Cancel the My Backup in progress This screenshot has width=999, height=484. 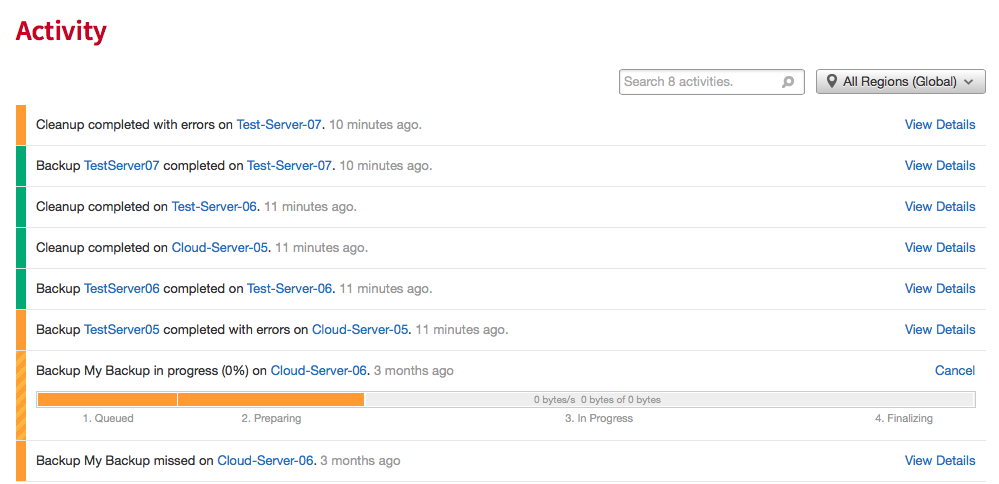point(954,371)
